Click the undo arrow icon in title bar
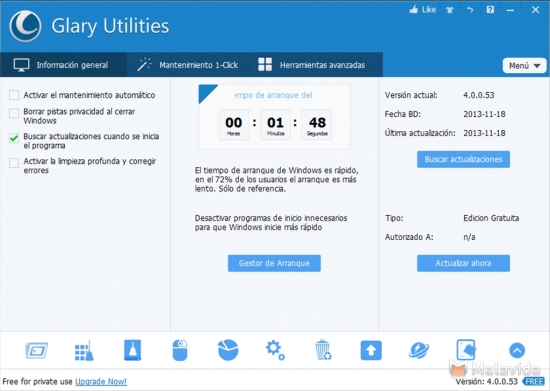Viewport: 550px width, 391px height. (470, 10)
